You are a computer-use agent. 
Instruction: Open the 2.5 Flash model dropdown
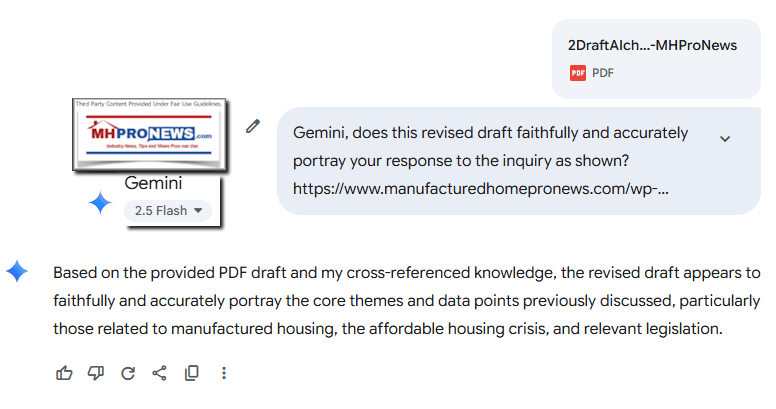[x=168, y=210]
